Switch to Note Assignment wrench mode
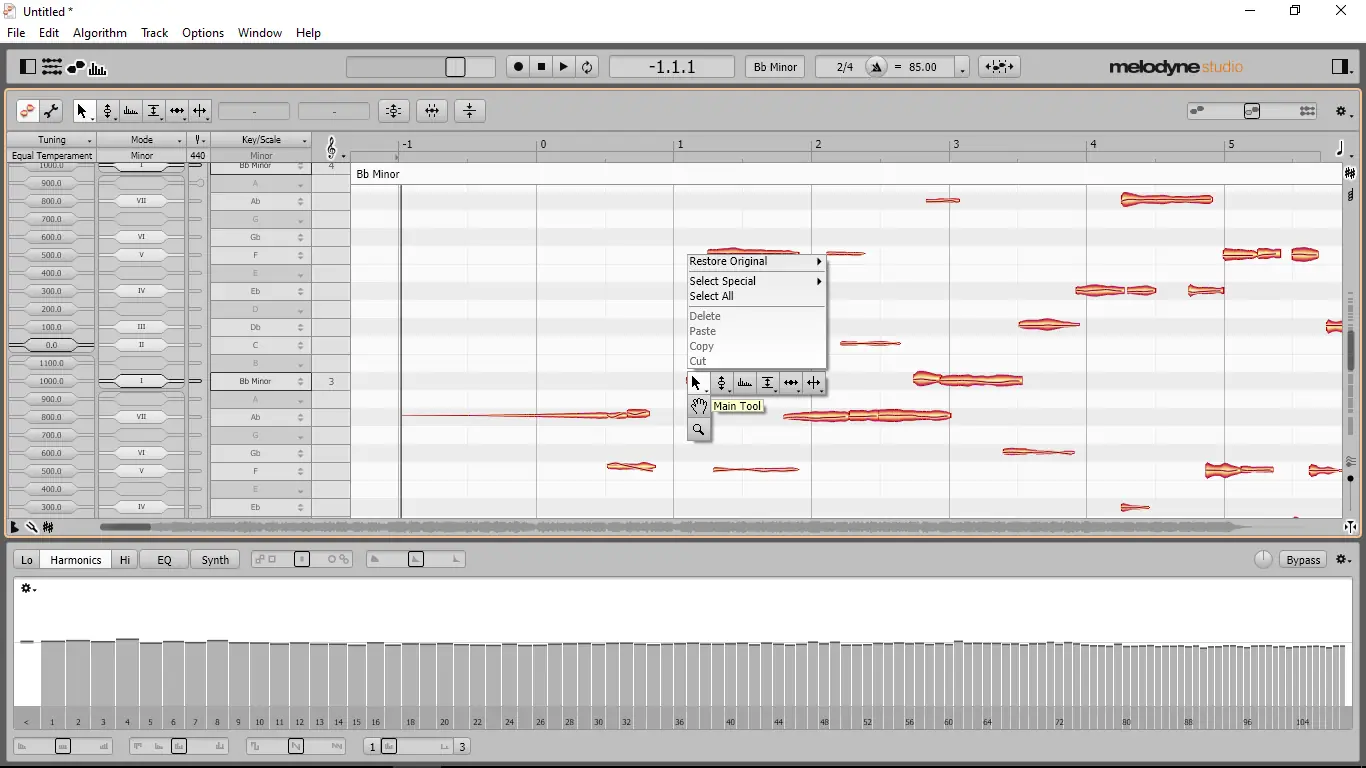Viewport: 1366px width, 768px height. pos(51,111)
